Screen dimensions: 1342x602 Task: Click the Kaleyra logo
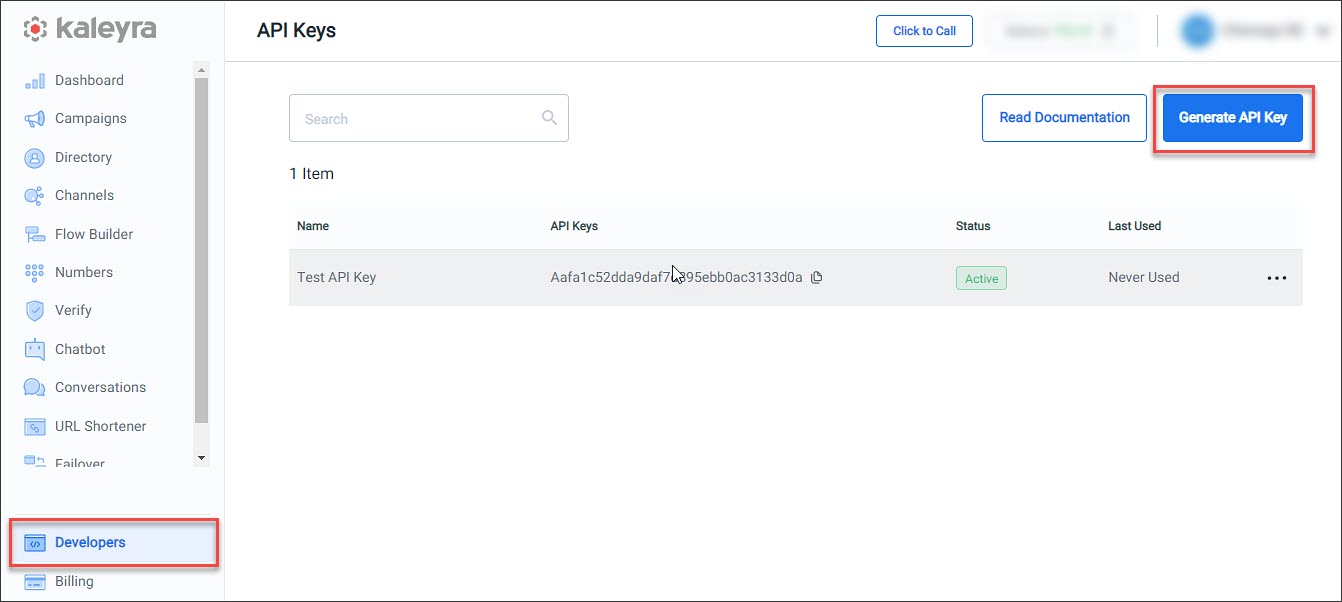[88, 28]
